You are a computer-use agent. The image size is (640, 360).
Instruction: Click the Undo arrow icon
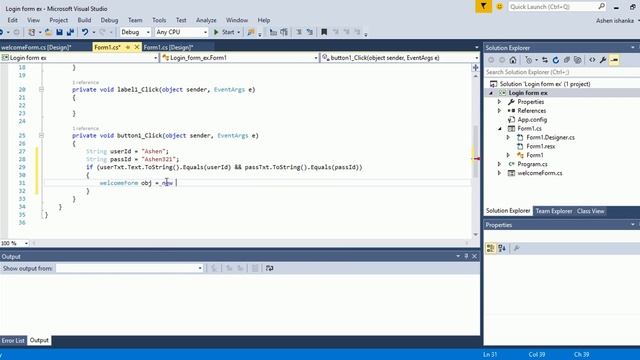point(84,32)
